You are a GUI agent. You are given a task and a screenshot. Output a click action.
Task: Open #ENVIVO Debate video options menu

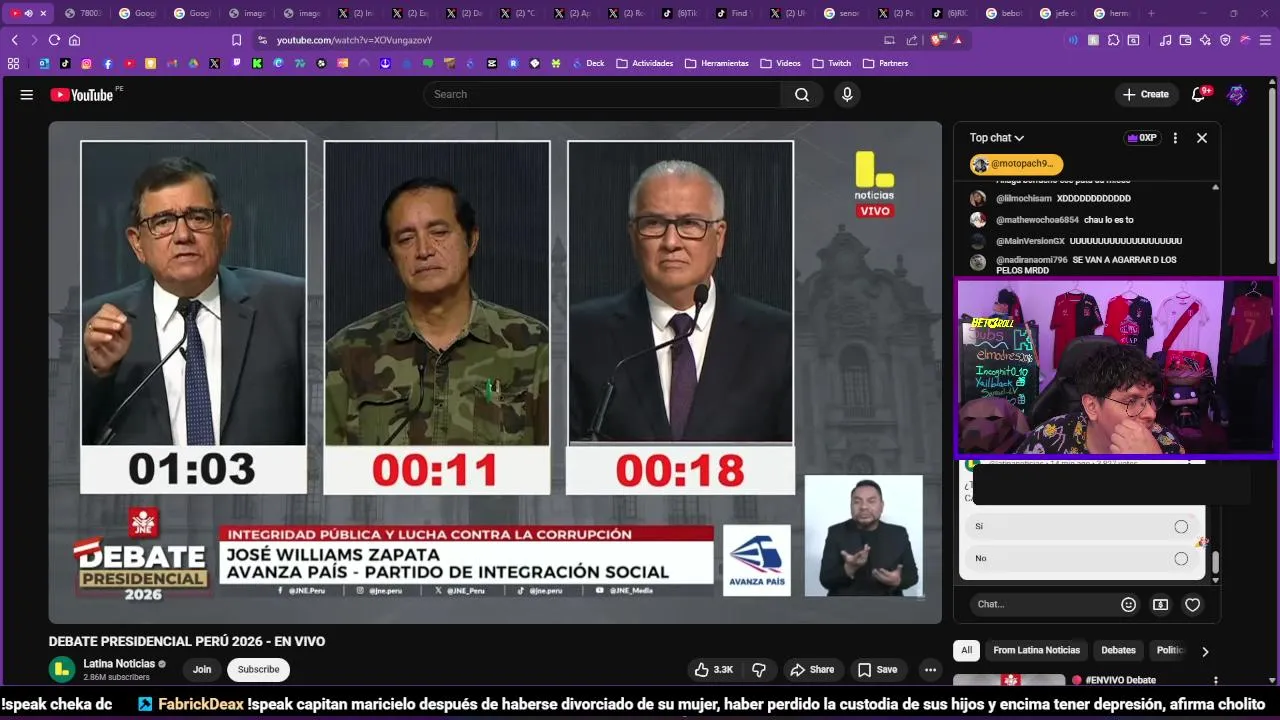coord(1216,681)
